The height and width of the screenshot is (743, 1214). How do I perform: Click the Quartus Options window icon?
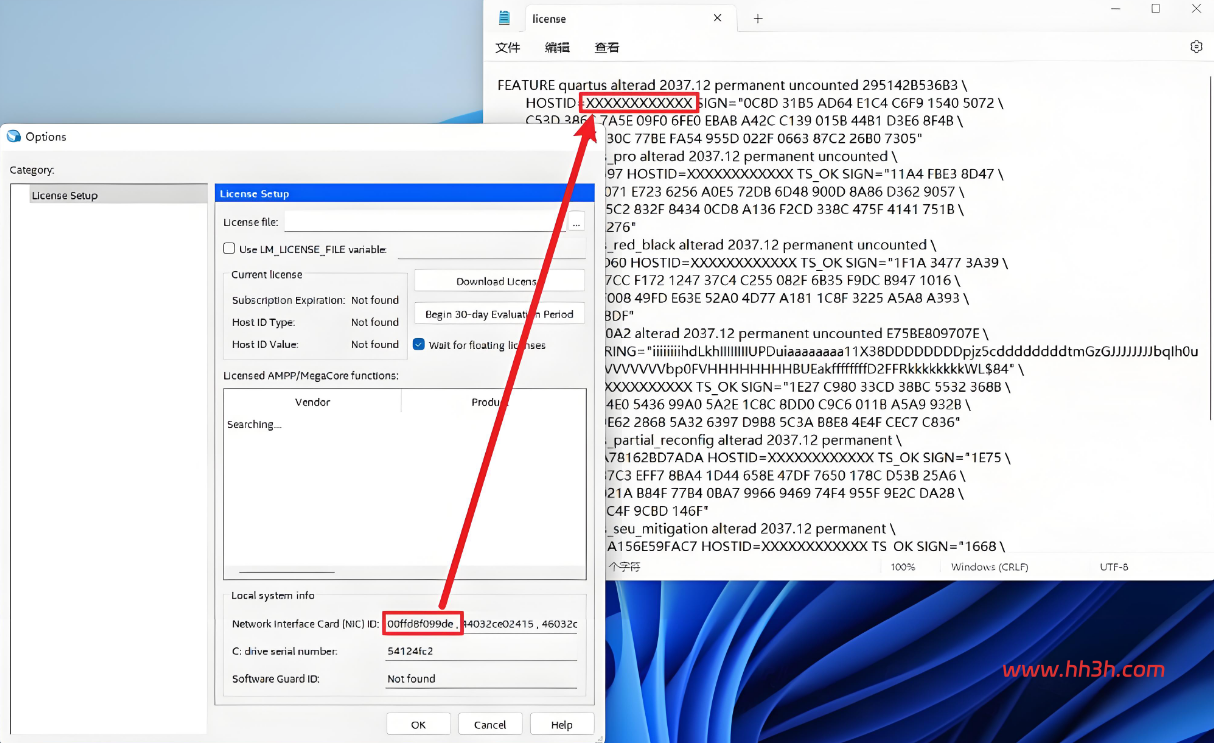(x=14, y=137)
